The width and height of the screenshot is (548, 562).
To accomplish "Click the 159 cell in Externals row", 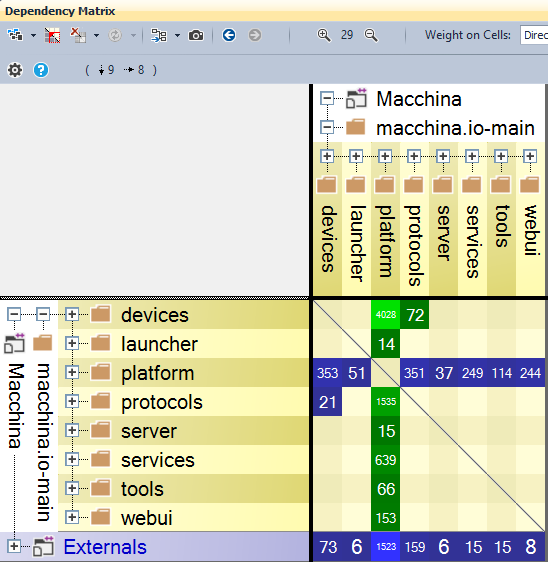I will click(x=414, y=547).
